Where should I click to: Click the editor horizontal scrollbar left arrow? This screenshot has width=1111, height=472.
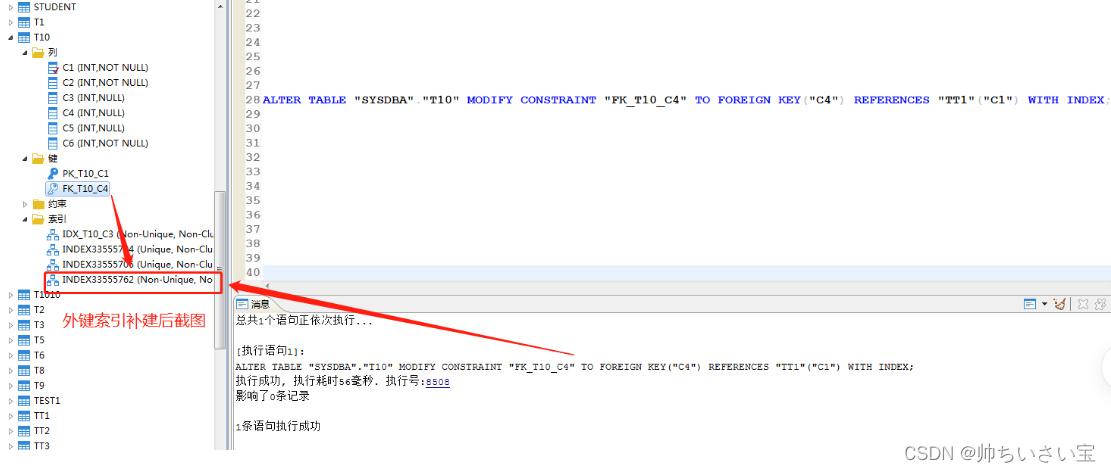(267, 285)
